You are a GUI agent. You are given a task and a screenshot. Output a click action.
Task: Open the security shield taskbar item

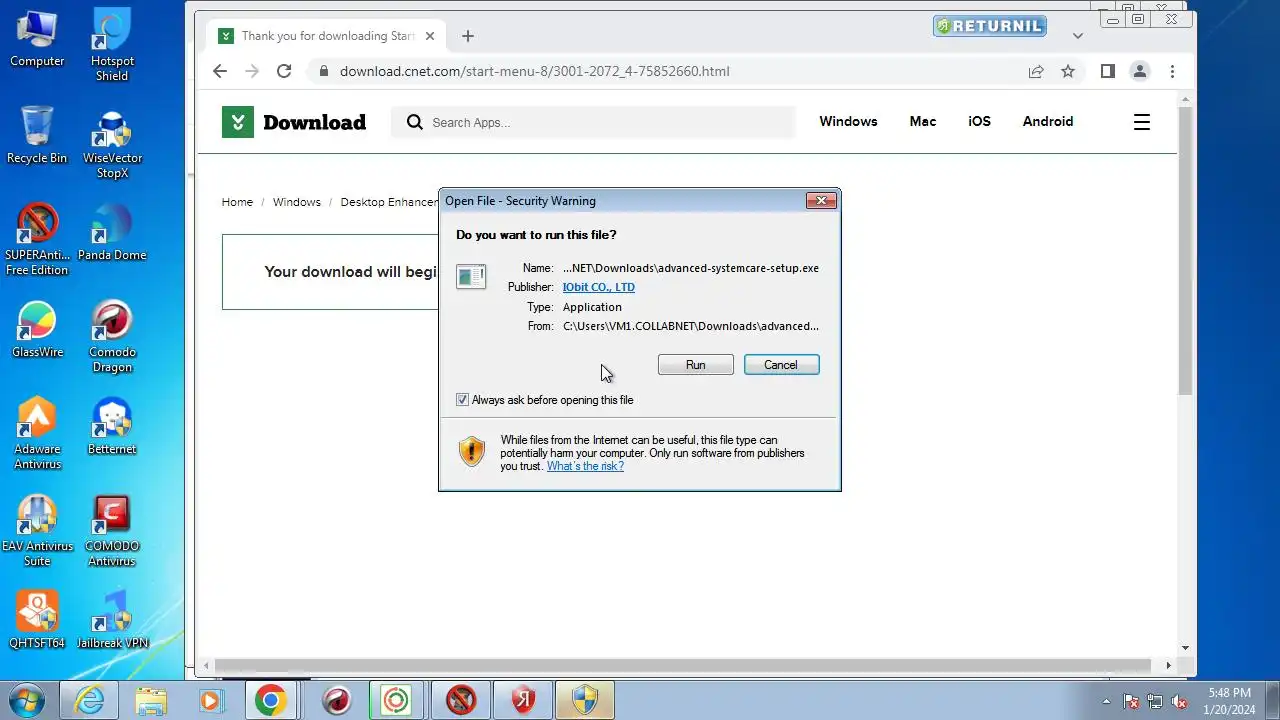coord(584,700)
